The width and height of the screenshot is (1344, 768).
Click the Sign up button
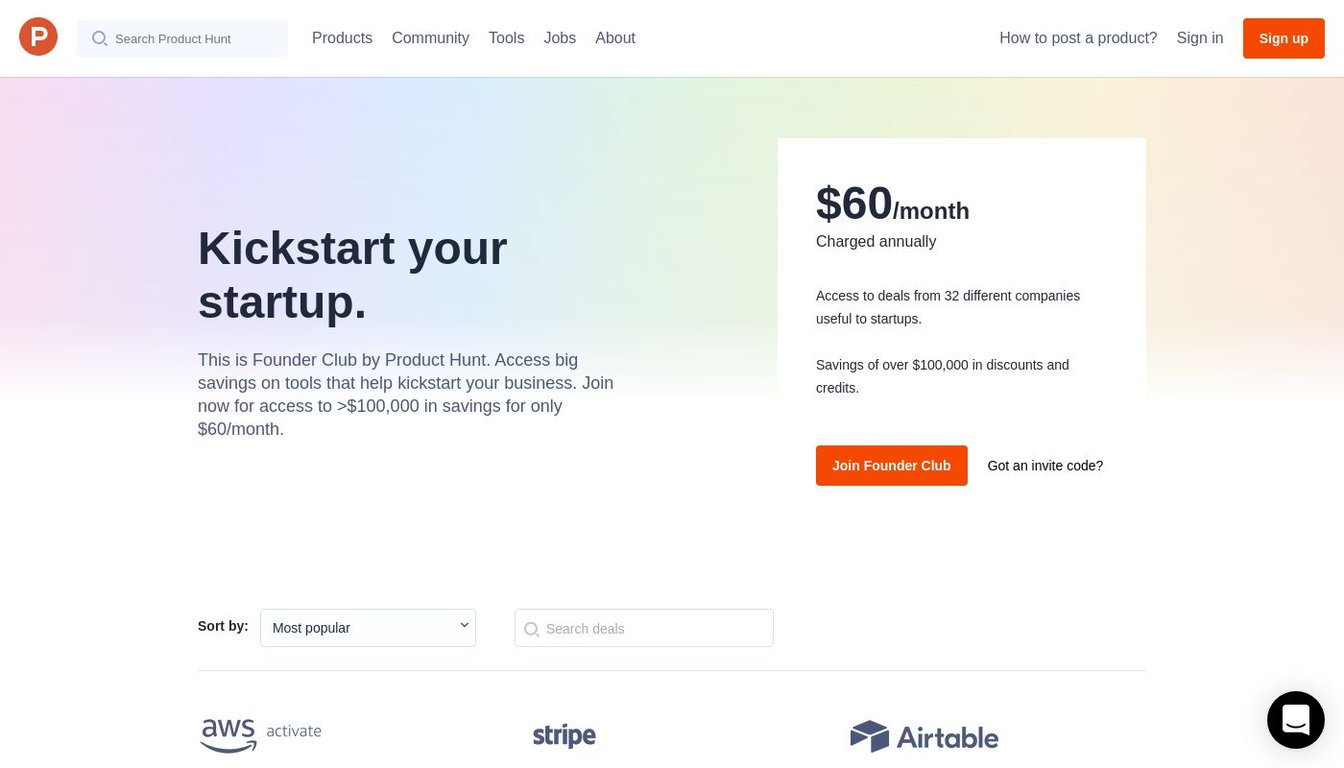pos(1284,38)
